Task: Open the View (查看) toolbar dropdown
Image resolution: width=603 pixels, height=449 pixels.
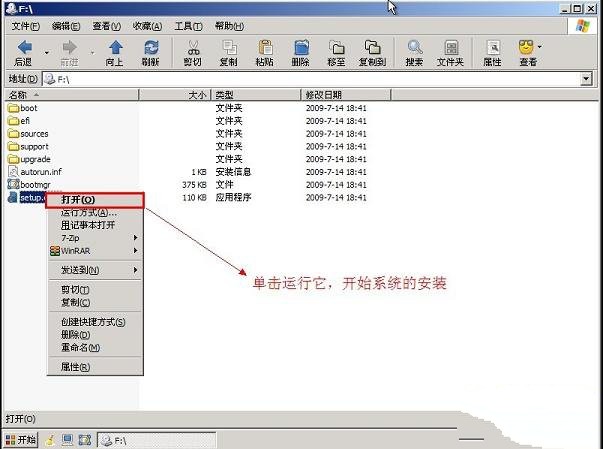Action: pyautogui.click(x=527, y=48)
